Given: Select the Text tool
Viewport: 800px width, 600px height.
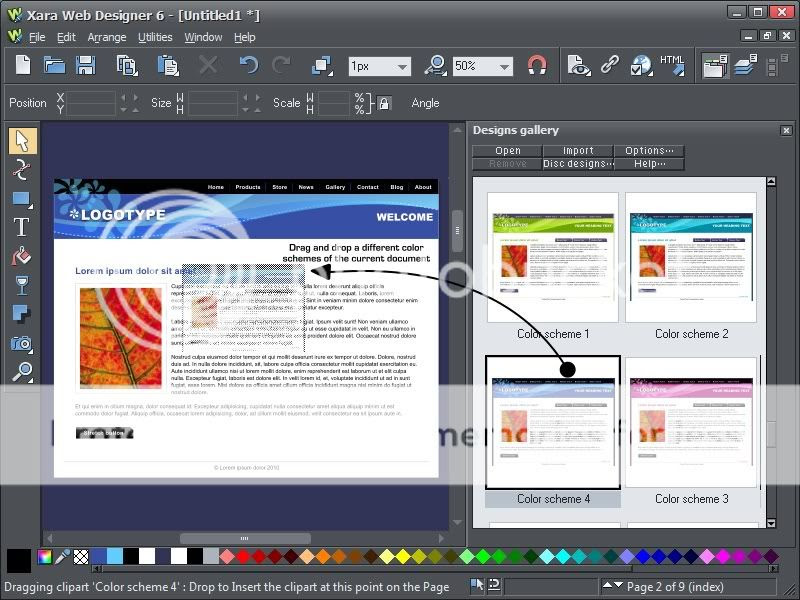Looking at the screenshot, I should pyautogui.click(x=21, y=227).
